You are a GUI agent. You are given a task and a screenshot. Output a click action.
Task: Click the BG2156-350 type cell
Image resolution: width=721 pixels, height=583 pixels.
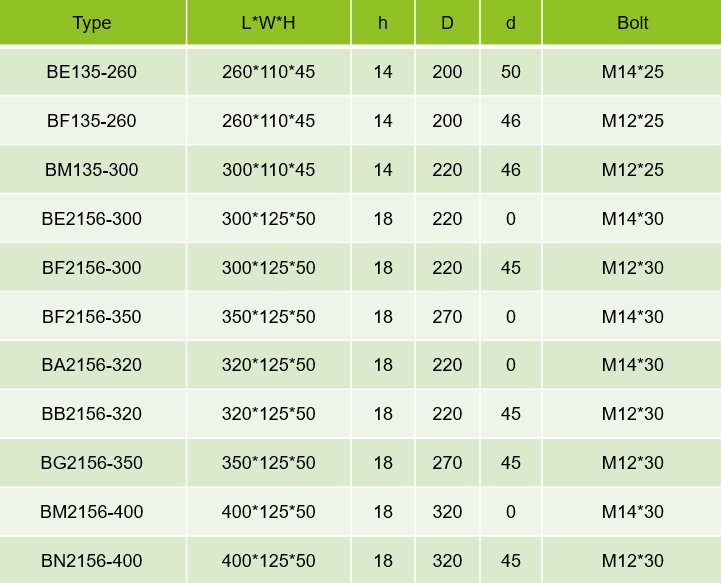[x=92, y=463]
